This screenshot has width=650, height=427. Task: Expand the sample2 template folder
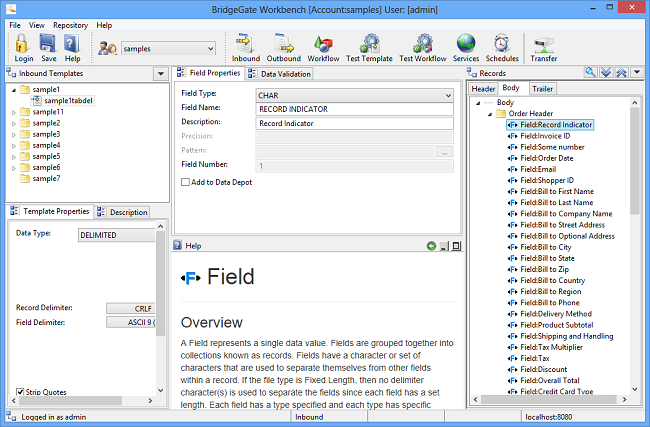point(14,123)
